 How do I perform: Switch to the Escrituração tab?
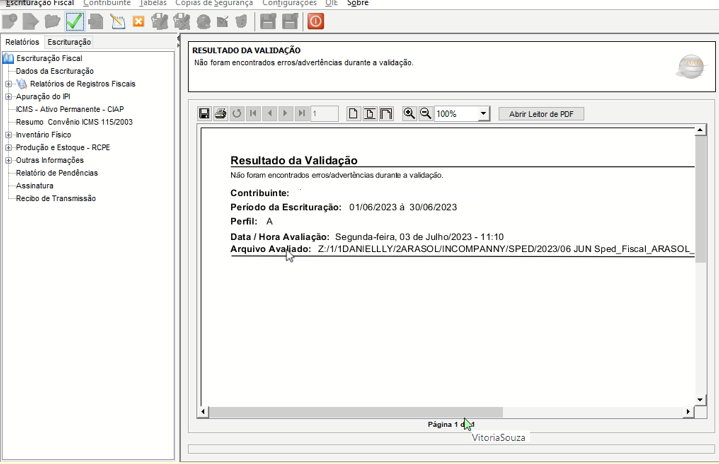click(x=69, y=42)
